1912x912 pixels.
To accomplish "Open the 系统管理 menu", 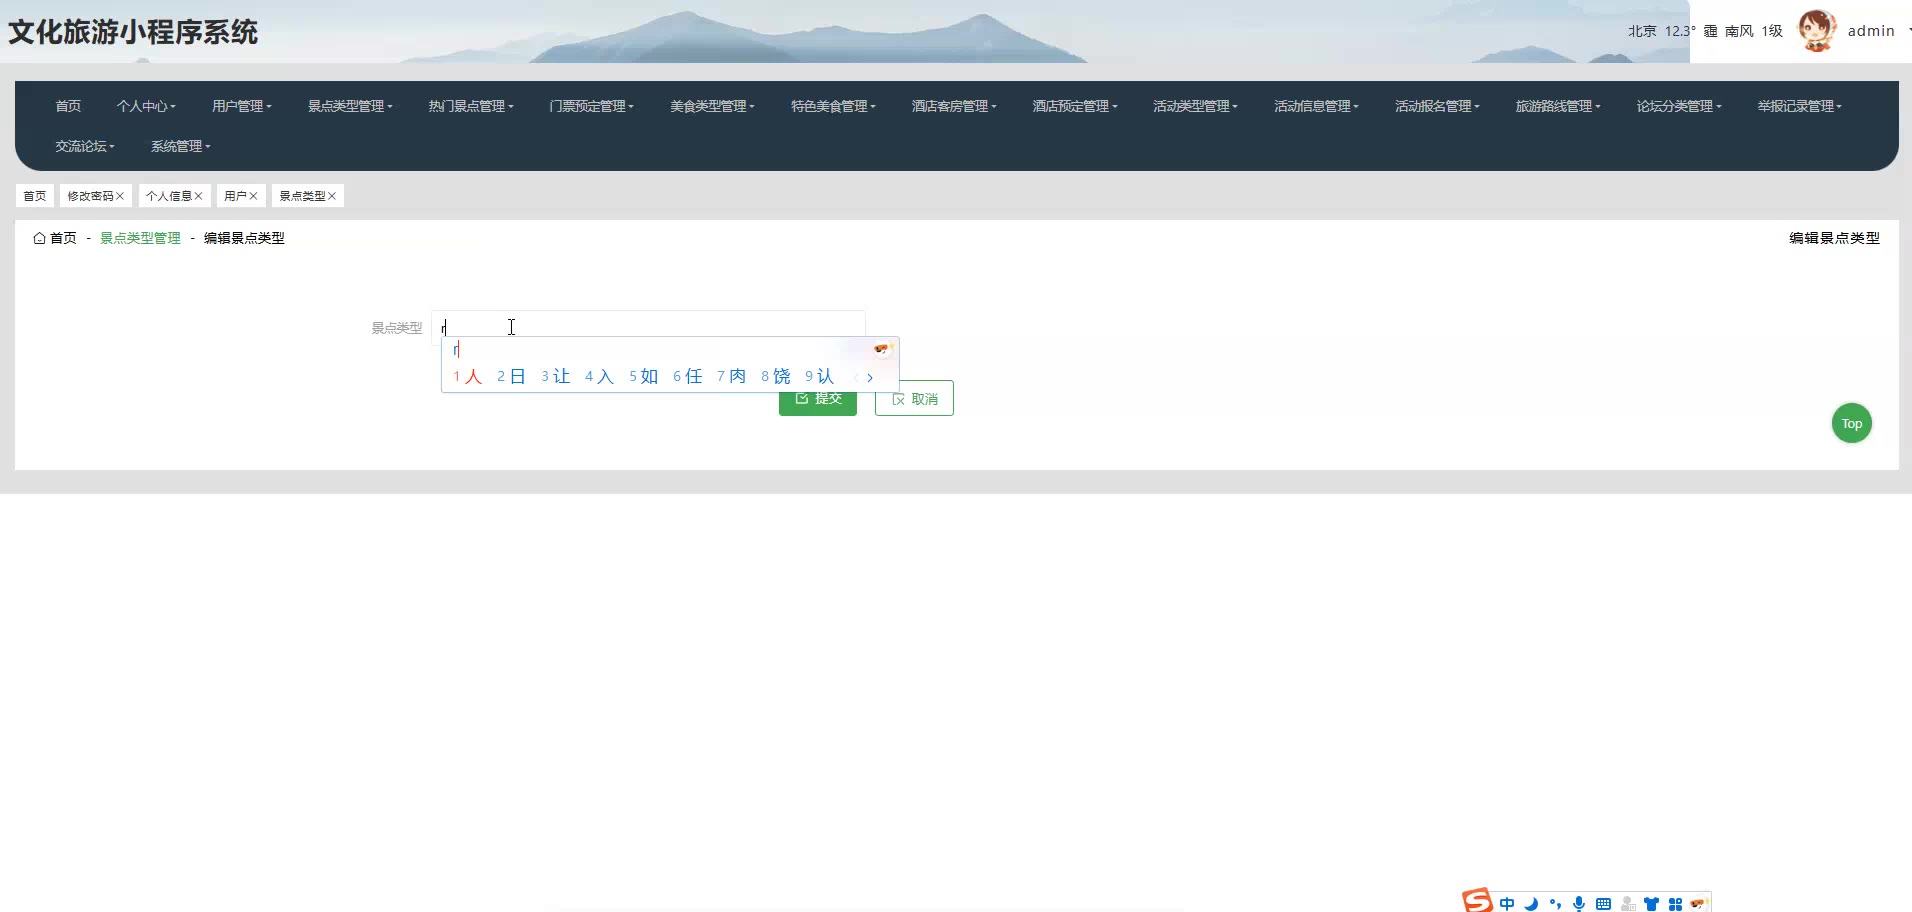I will click(181, 146).
